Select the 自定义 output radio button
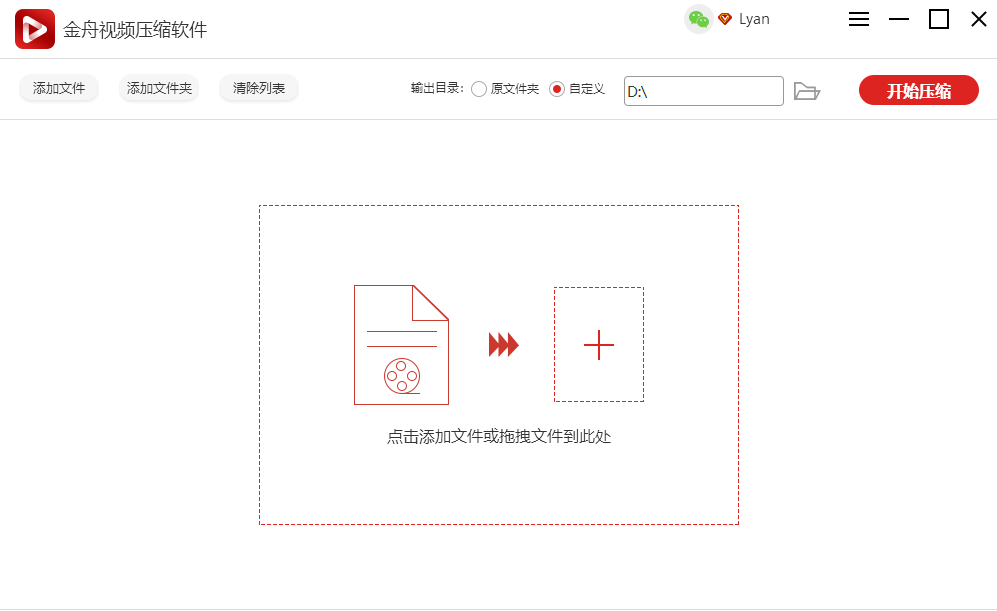This screenshot has height=611, width=997. [x=557, y=89]
